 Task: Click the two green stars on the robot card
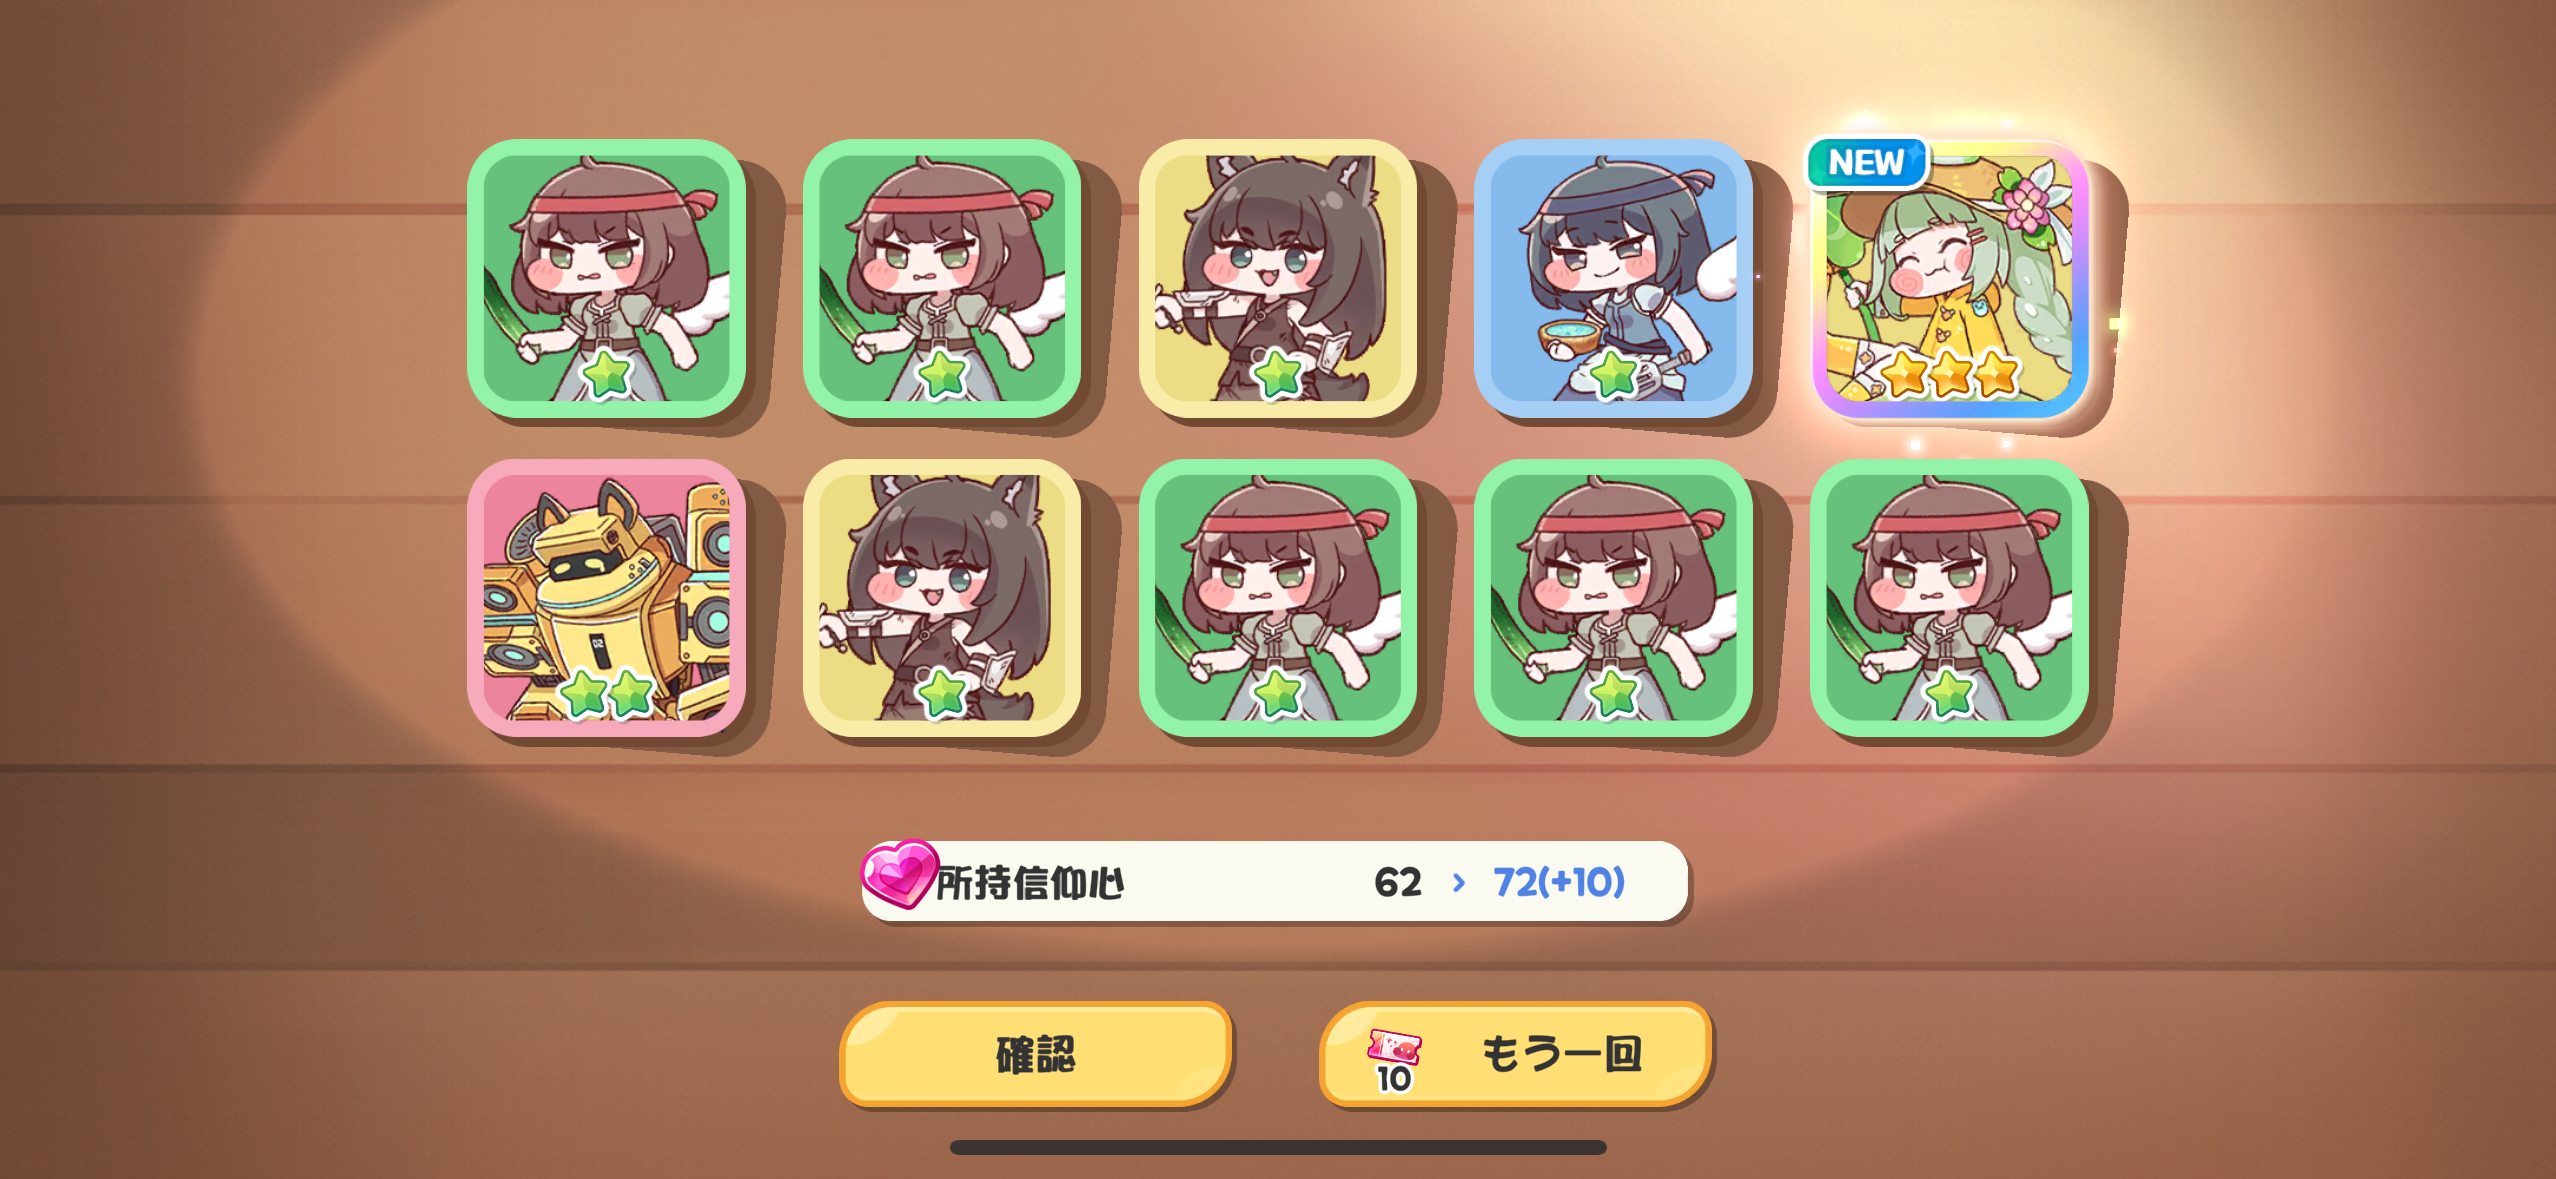[x=607, y=692]
